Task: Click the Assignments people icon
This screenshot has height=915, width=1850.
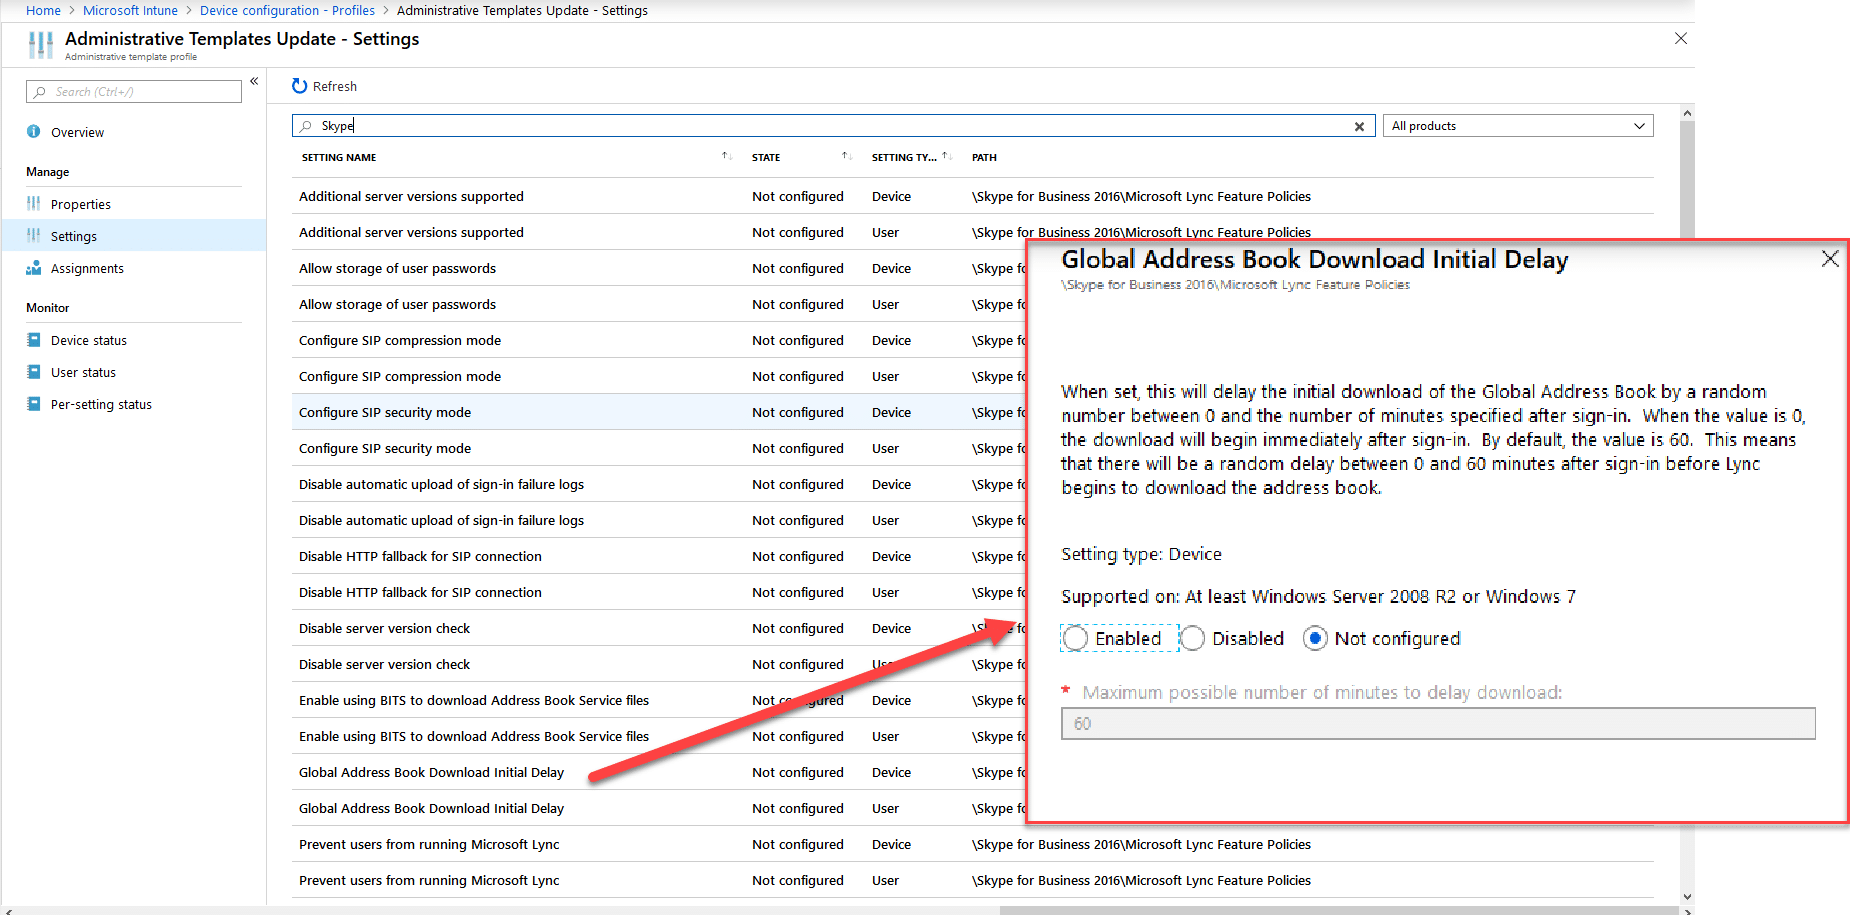Action: (34, 267)
